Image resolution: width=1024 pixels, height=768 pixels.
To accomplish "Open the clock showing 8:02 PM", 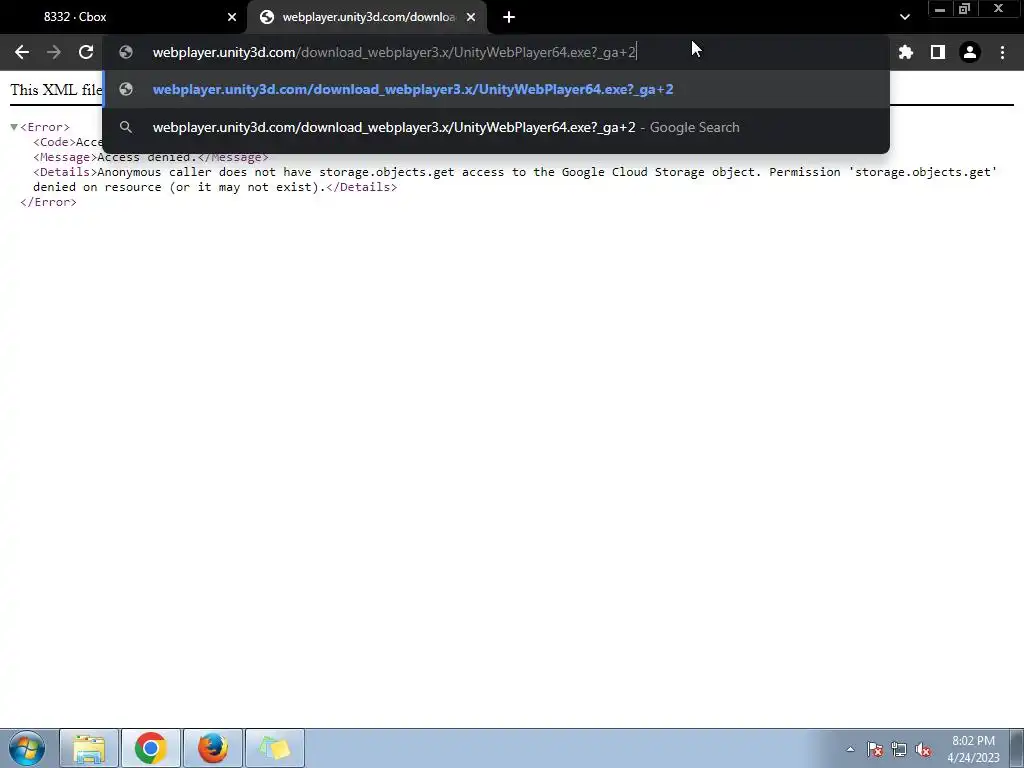I will click(x=973, y=749).
